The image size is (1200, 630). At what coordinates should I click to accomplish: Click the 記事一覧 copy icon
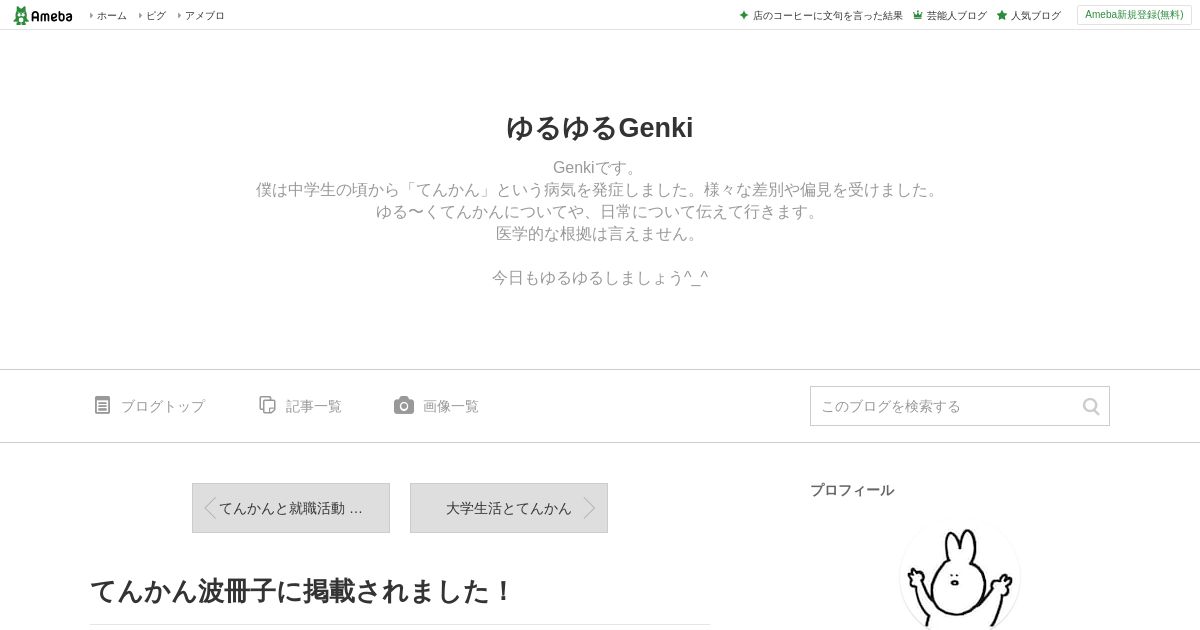click(267, 405)
